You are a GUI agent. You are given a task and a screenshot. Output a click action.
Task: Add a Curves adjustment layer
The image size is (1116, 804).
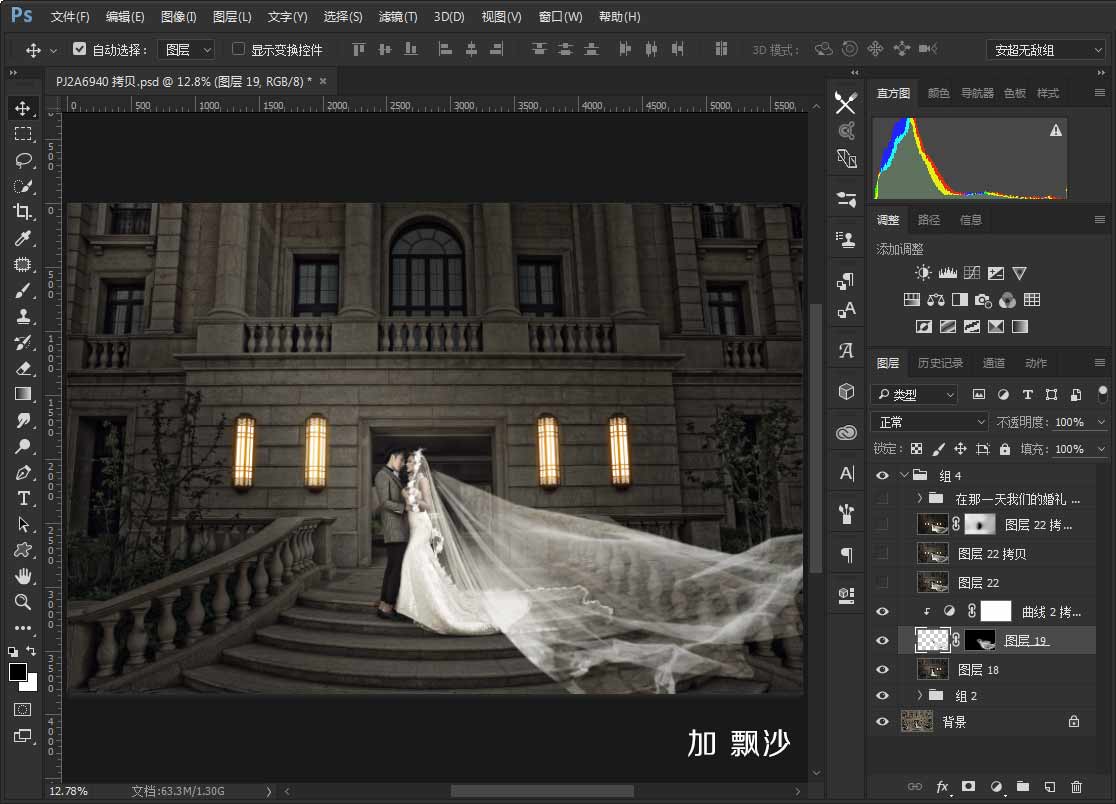970,272
